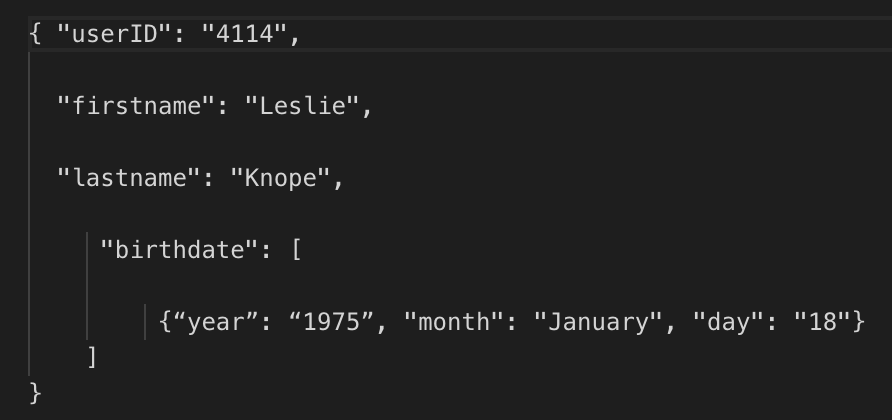Click the closing brace after "18"

856,322
